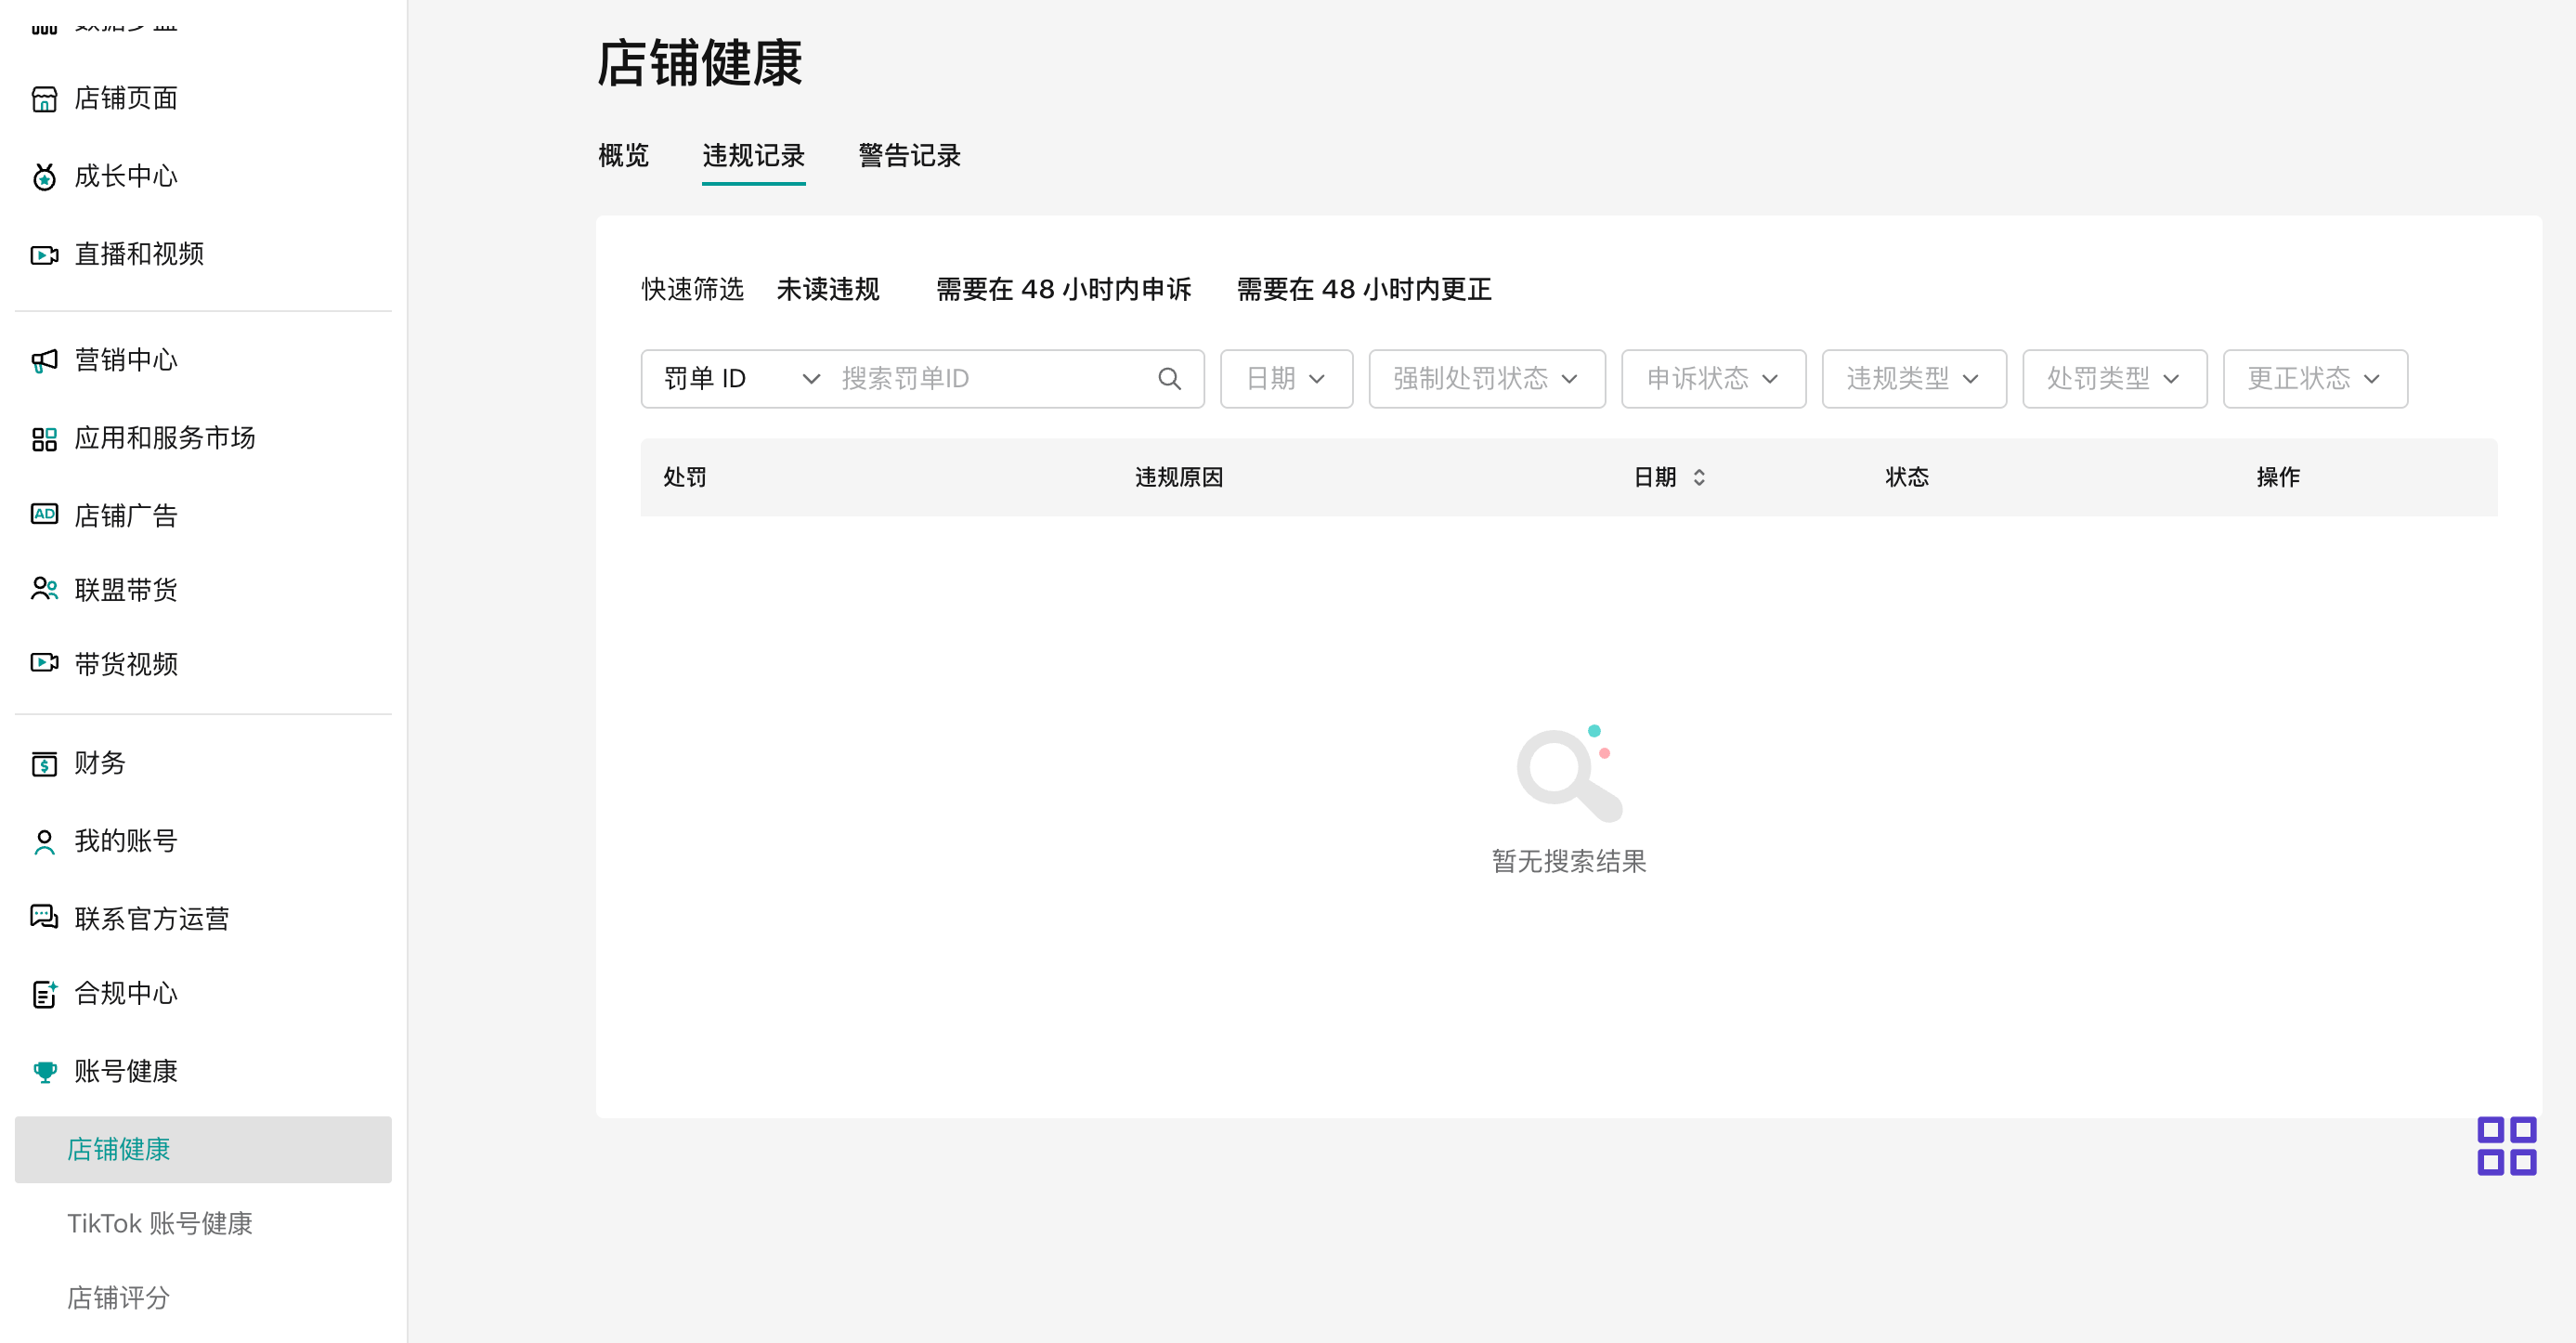Viewport: 2576px width, 1343px height.
Task: Click the search magnifier in 罚单ID field
Action: click(x=1169, y=379)
